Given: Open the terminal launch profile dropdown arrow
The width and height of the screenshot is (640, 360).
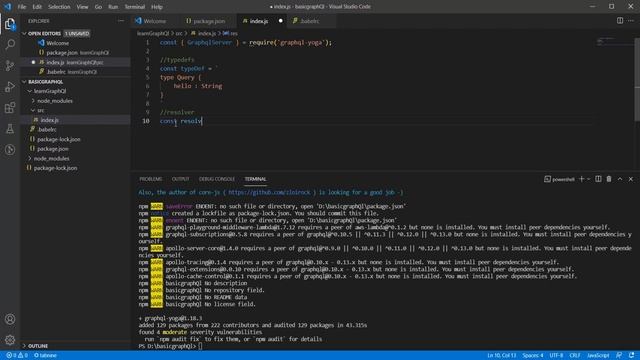Looking at the screenshot, I should (589, 179).
